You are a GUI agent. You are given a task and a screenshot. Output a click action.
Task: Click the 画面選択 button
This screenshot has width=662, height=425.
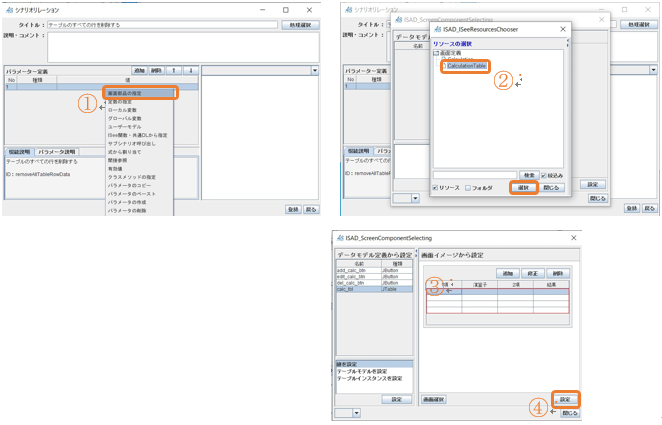tap(434, 399)
